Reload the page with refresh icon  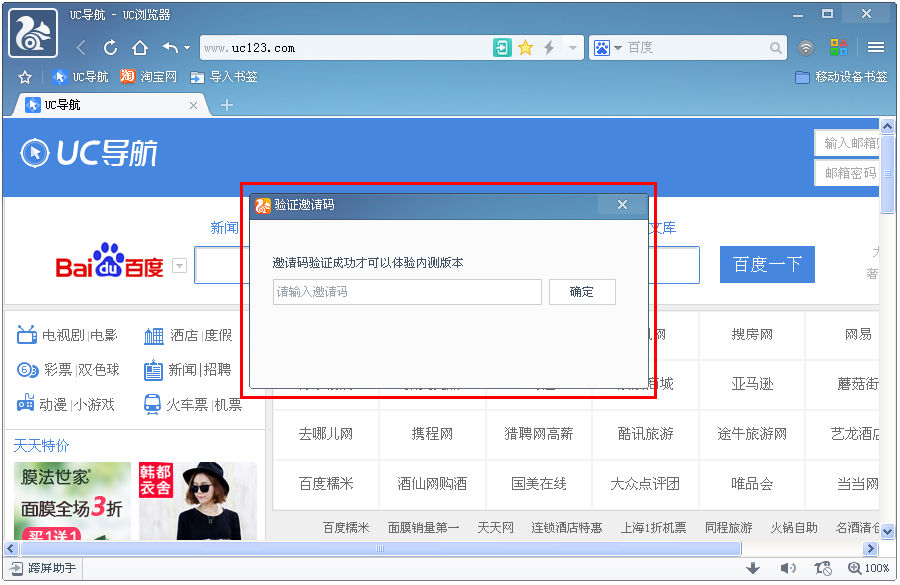(110, 48)
